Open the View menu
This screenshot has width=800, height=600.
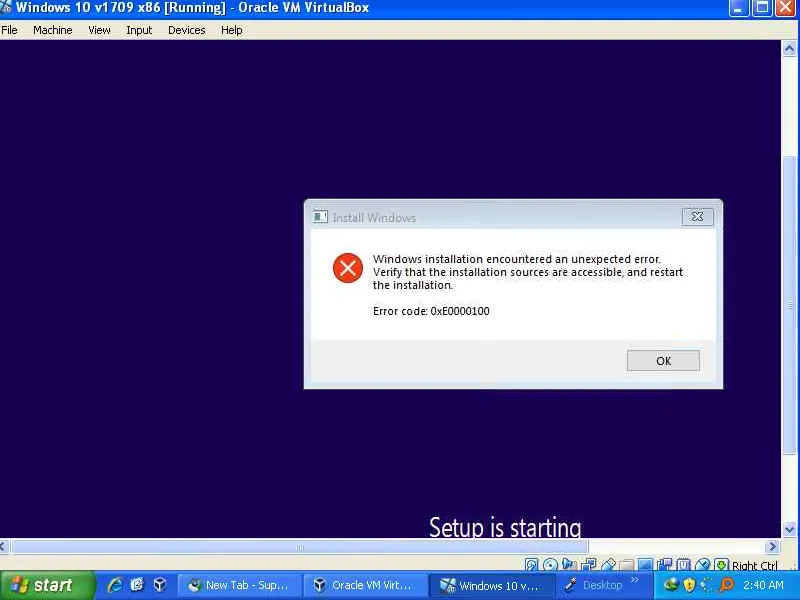[99, 30]
